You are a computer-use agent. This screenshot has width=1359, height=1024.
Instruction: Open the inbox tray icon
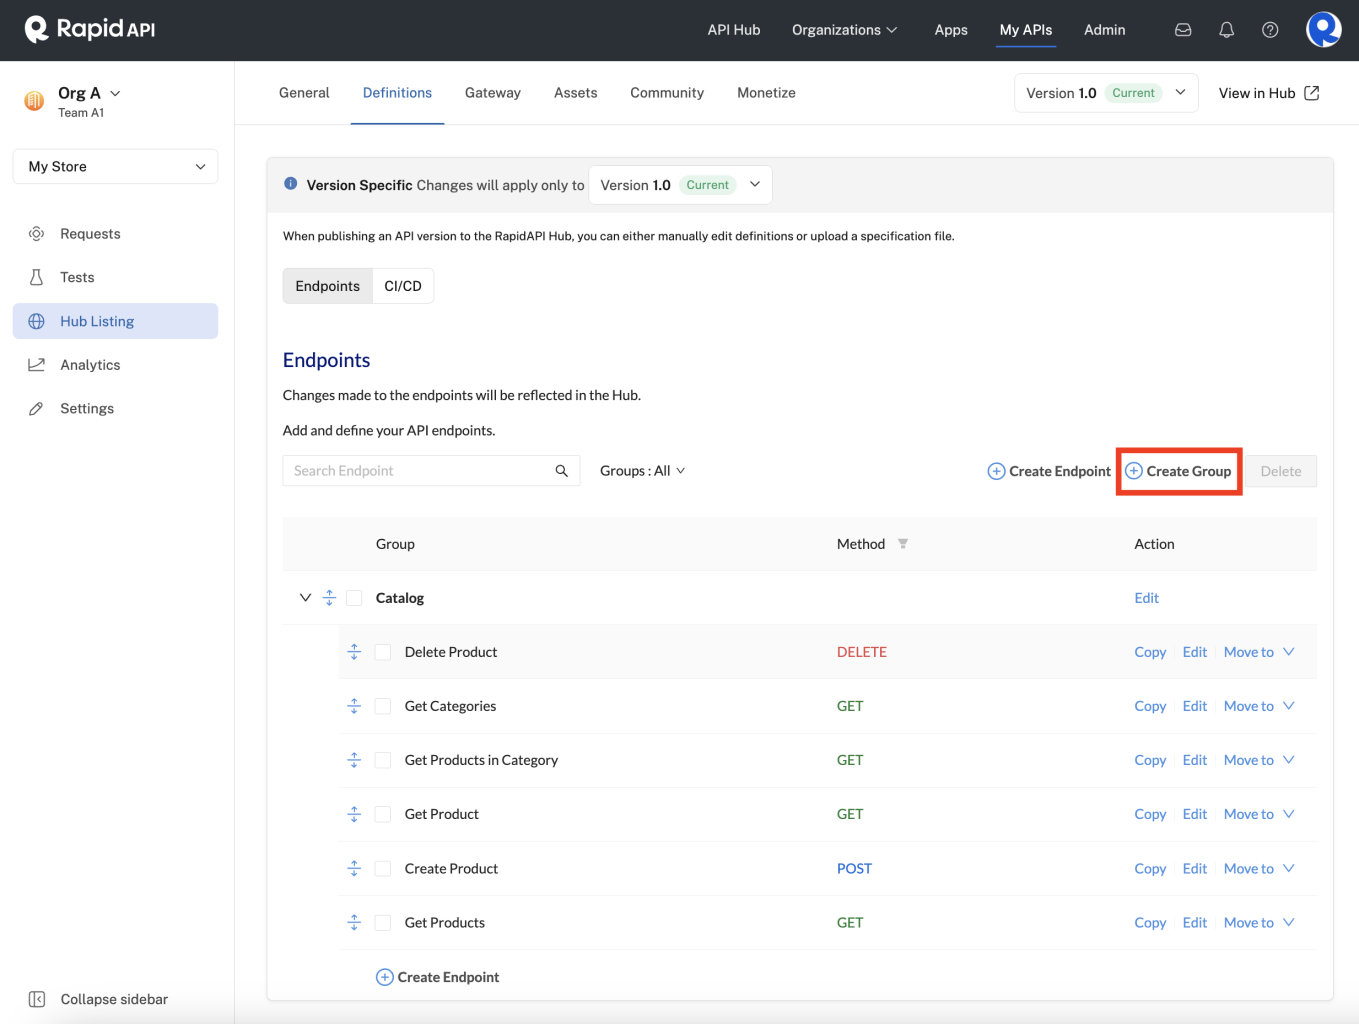coord(1183,30)
